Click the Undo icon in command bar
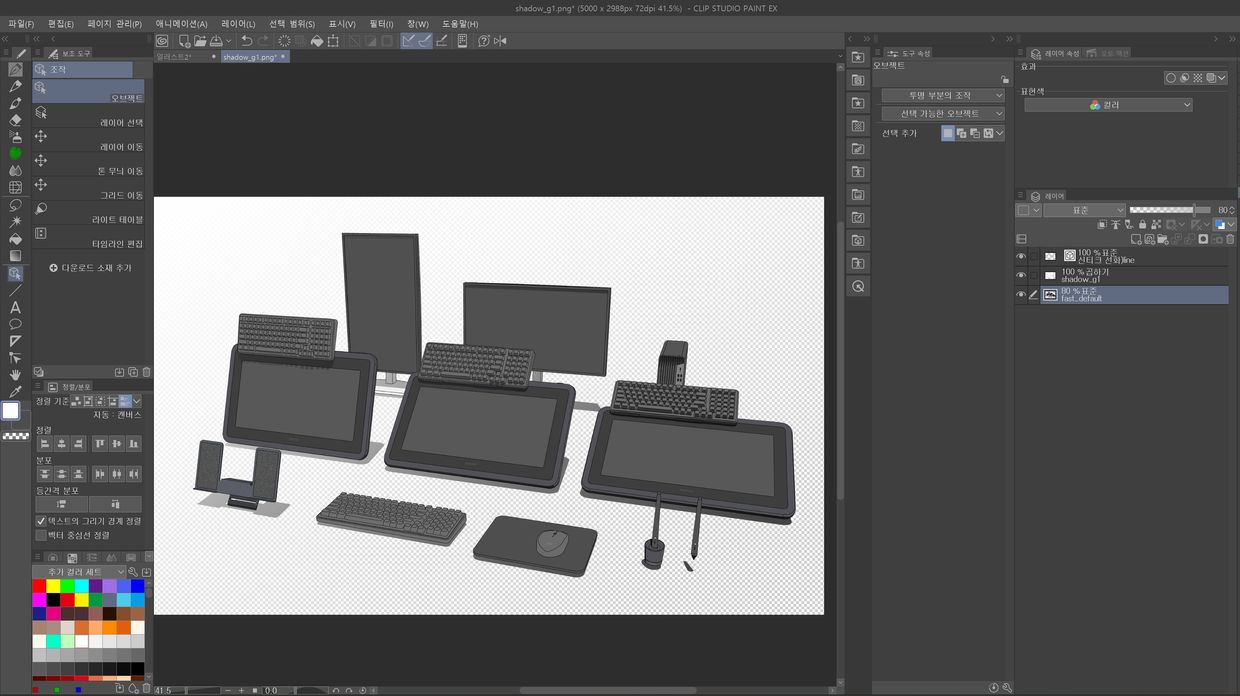This screenshot has width=1240, height=696. (246, 41)
